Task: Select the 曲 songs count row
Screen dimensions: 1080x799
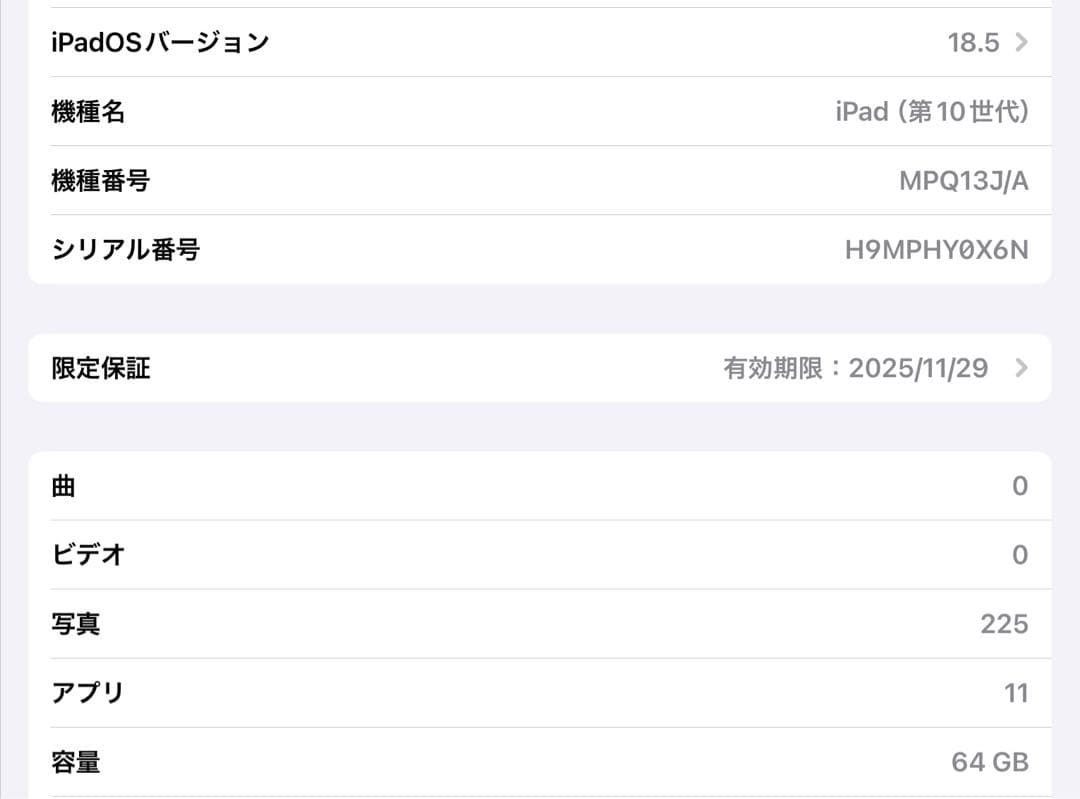Action: click(540, 485)
